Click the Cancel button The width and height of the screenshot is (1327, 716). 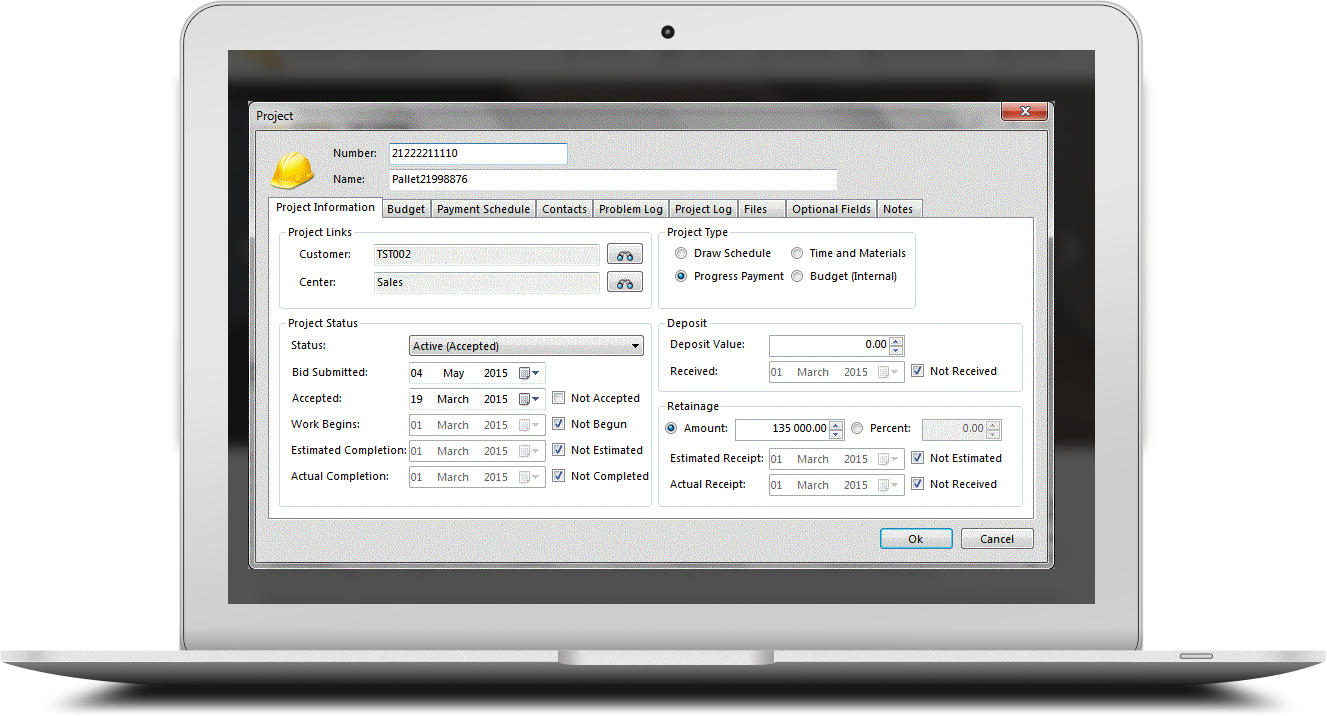pyautogui.click(x=996, y=539)
